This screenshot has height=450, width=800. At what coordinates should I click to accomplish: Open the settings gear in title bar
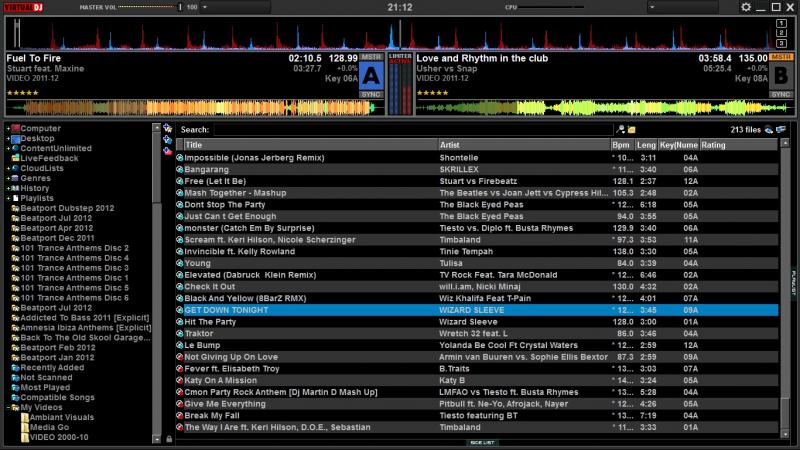(x=745, y=7)
